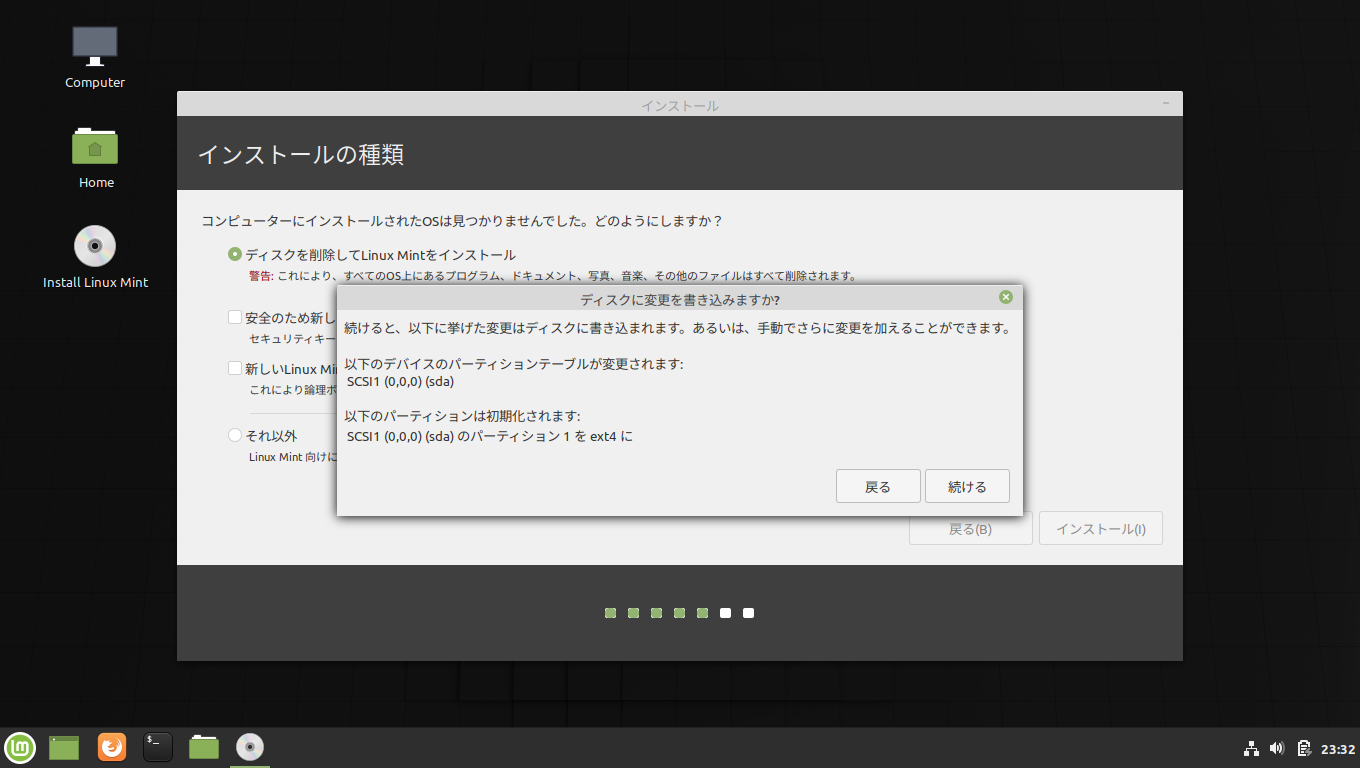1360x768 pixels.
Task: Click the 戻る(B) installer button
Action: 970,529
